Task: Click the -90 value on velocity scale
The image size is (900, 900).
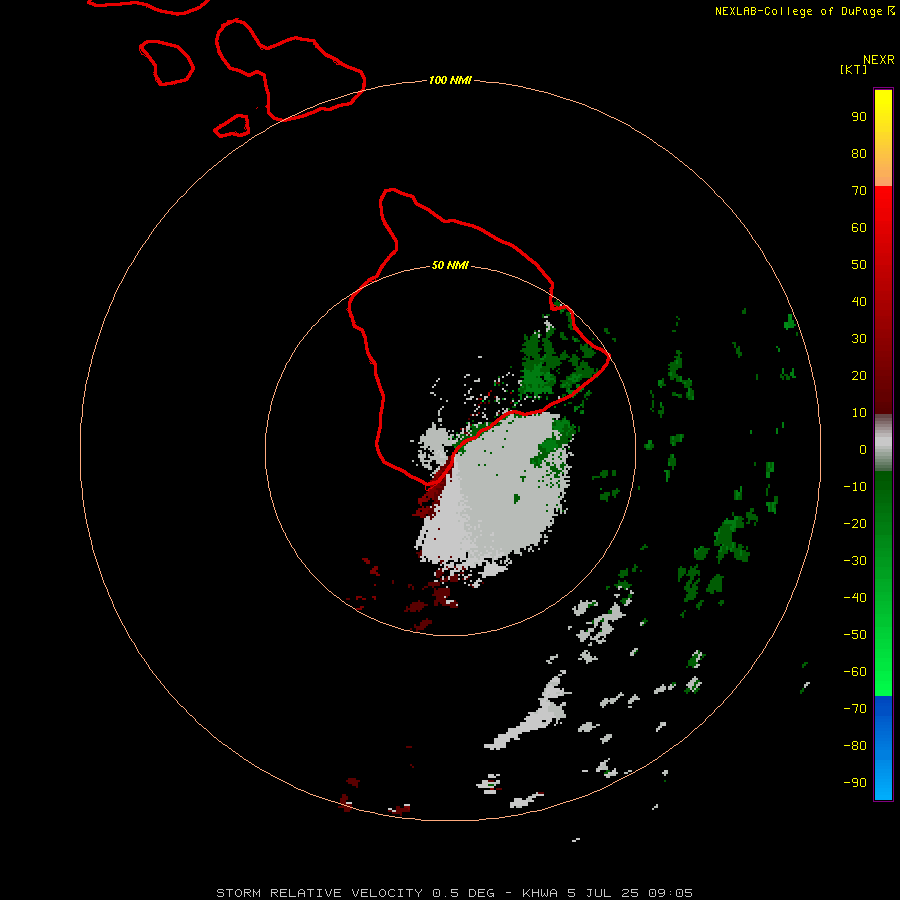Action: tap(855, 782)
